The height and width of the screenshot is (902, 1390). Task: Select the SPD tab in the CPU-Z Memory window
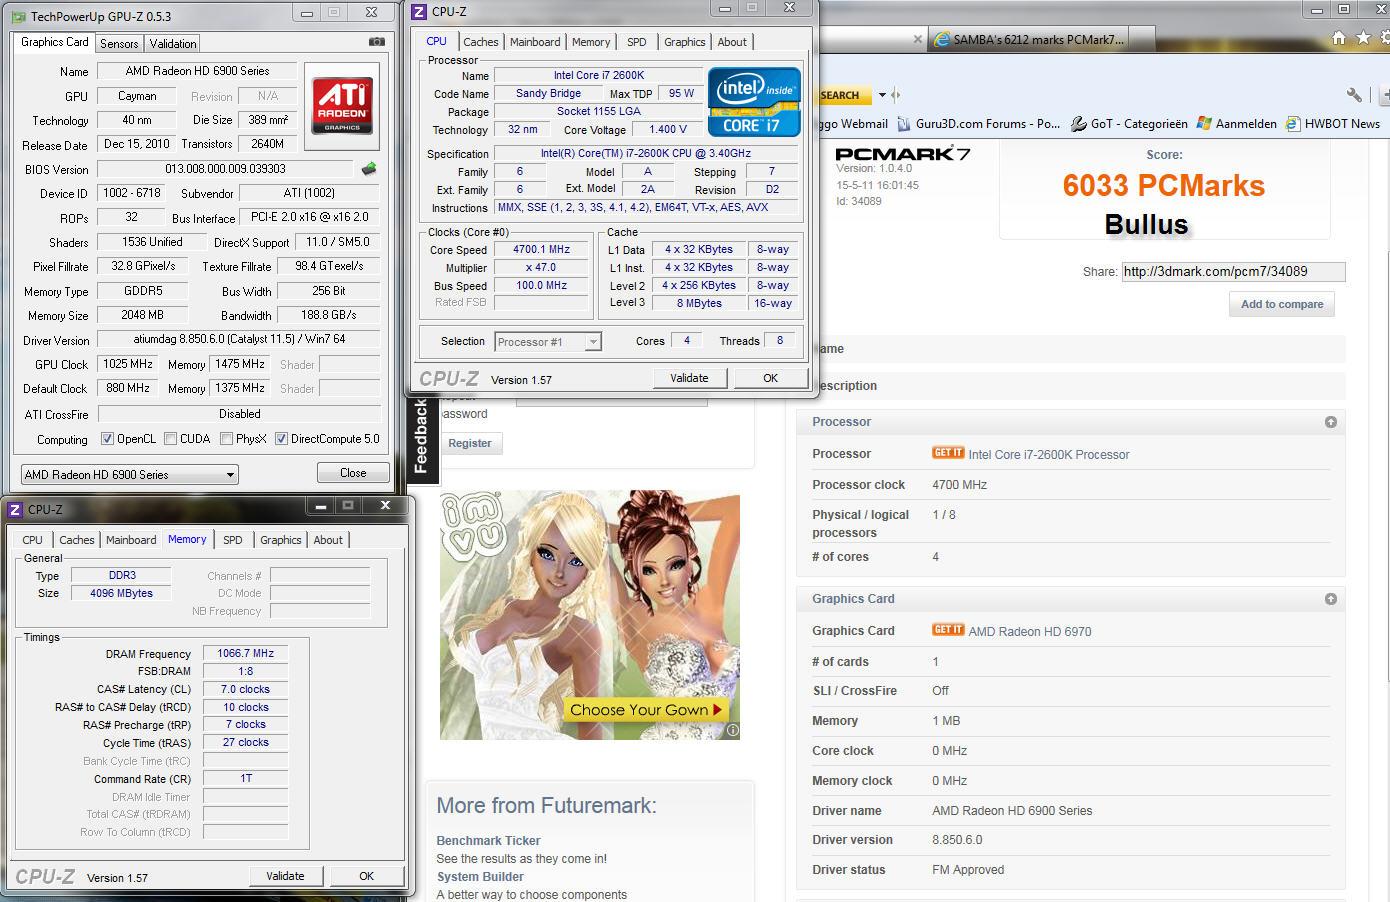[x=233, y=540]
